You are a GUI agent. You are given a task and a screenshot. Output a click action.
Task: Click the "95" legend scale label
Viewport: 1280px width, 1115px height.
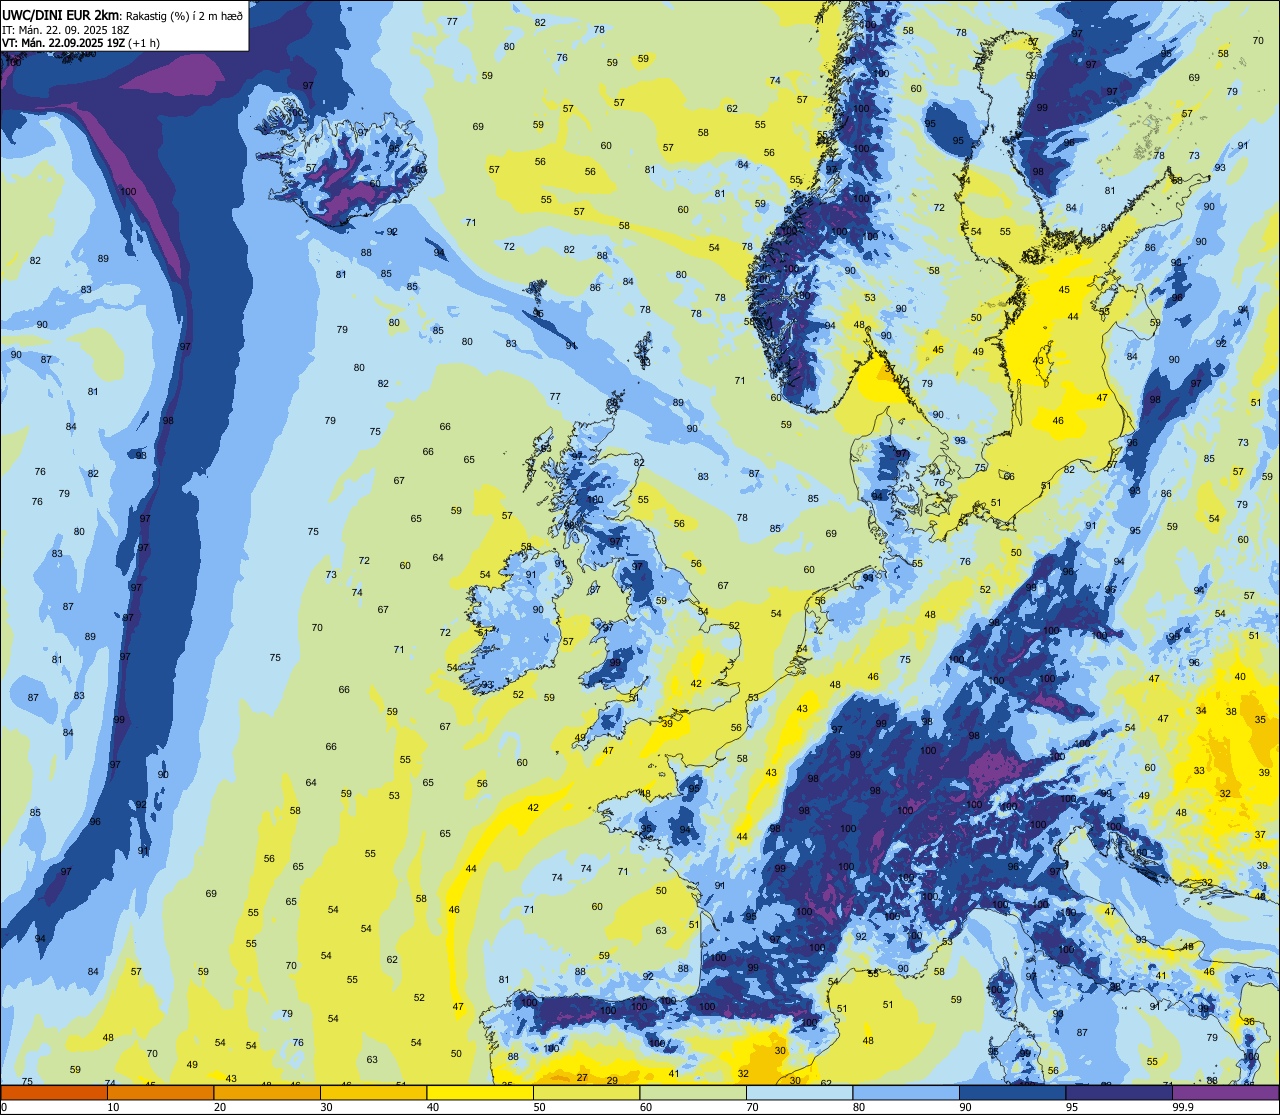click(x=1071, y=1107)
